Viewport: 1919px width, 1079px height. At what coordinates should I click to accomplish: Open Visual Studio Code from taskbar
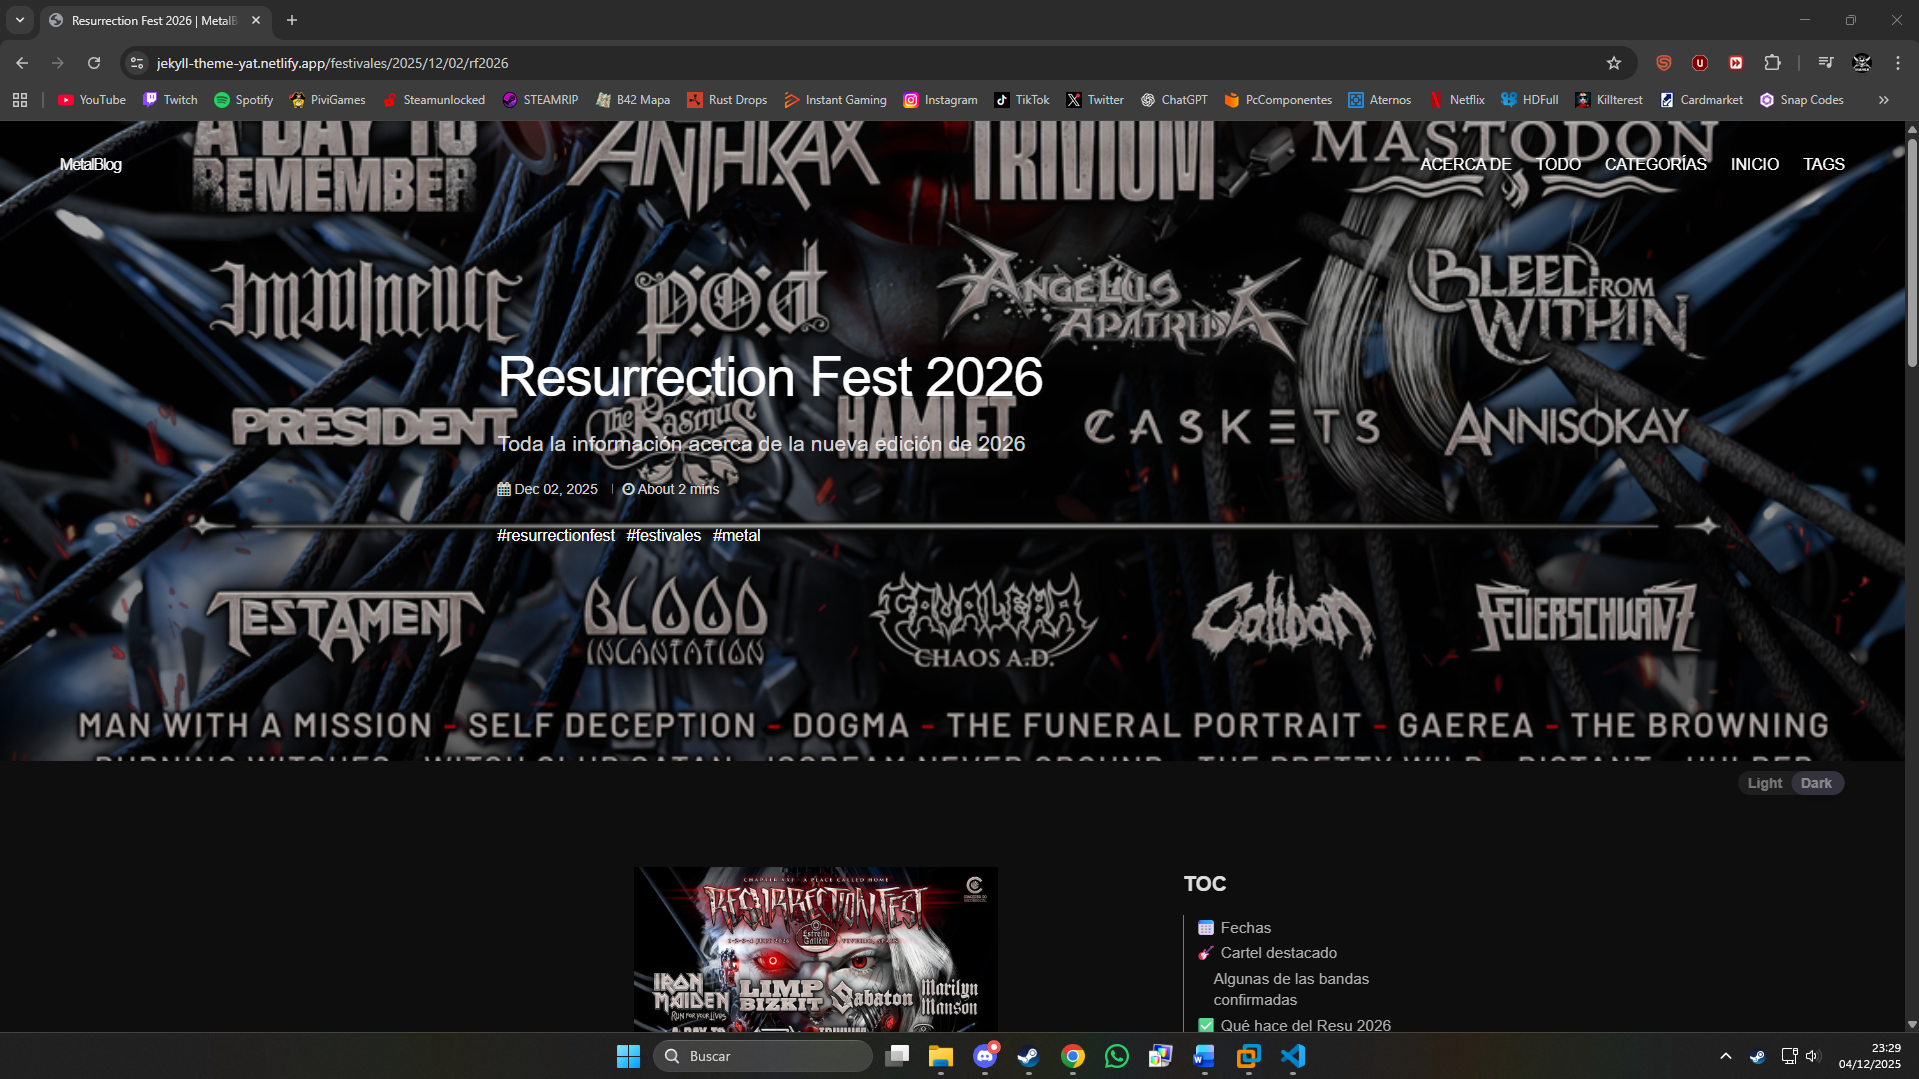point(1293,1056)
